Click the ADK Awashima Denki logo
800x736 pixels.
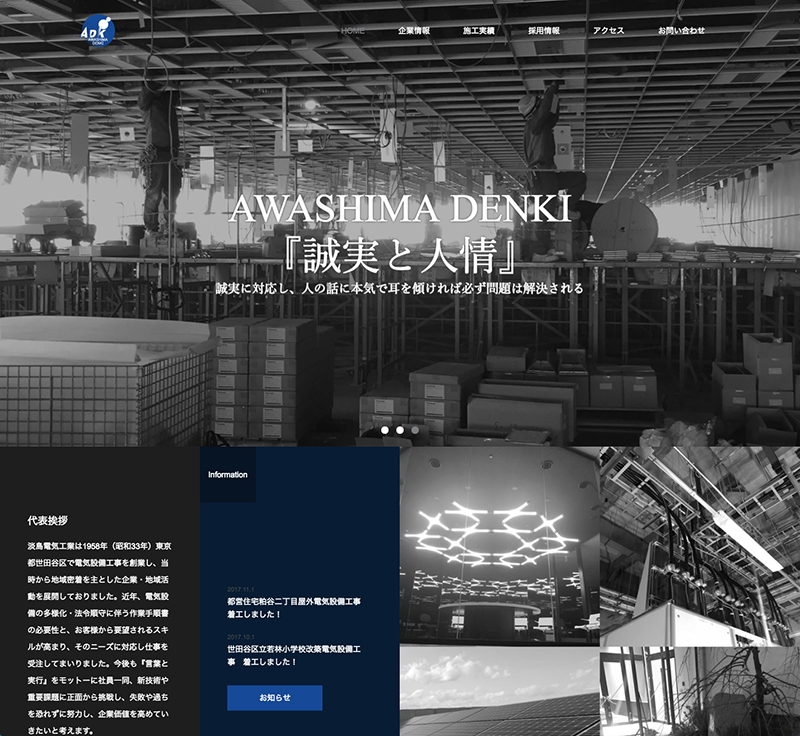coord(98,29)
